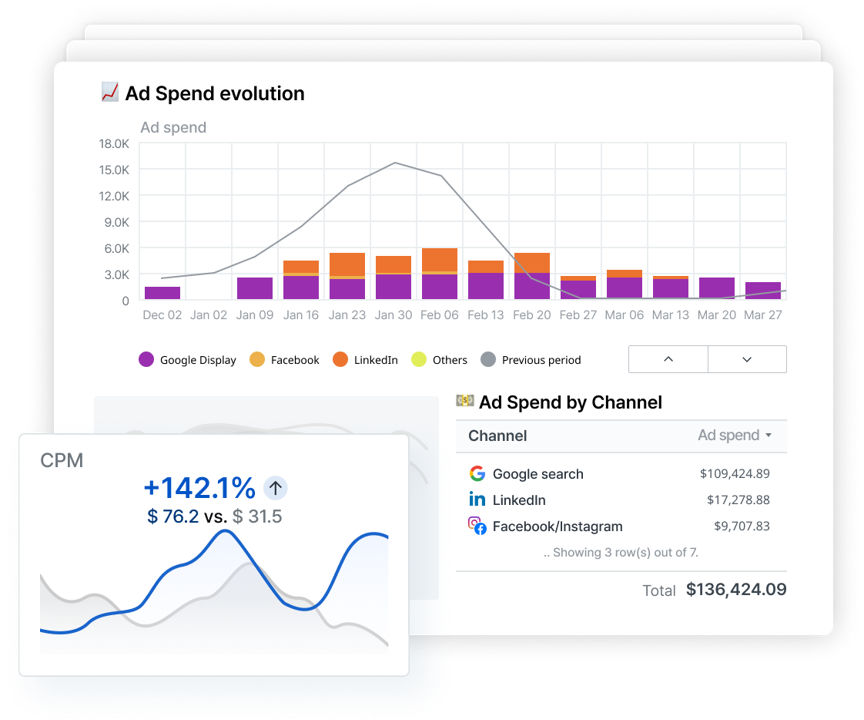
Task: Click the Total $136,424.09 value
Action: point(736,590)
